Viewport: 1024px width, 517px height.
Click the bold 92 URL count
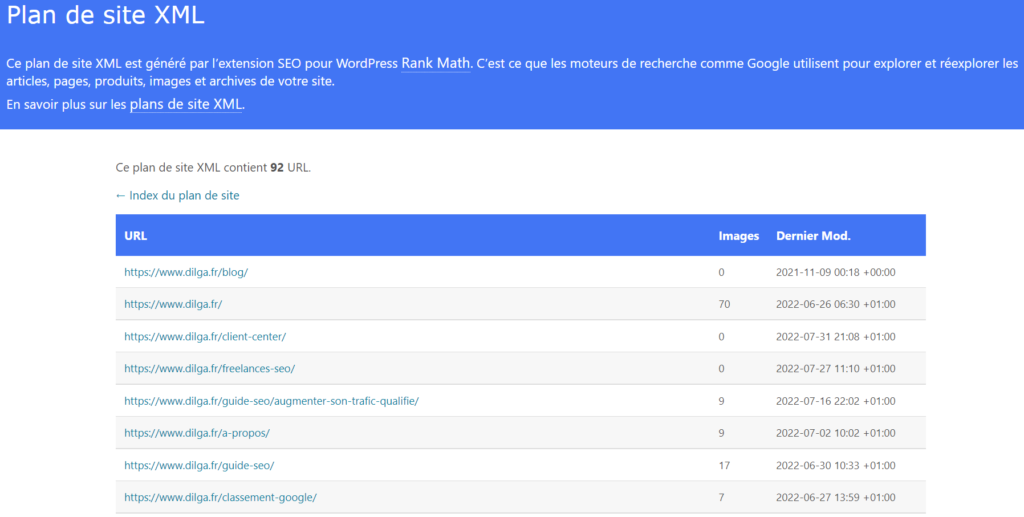click(x=277, y=167)
